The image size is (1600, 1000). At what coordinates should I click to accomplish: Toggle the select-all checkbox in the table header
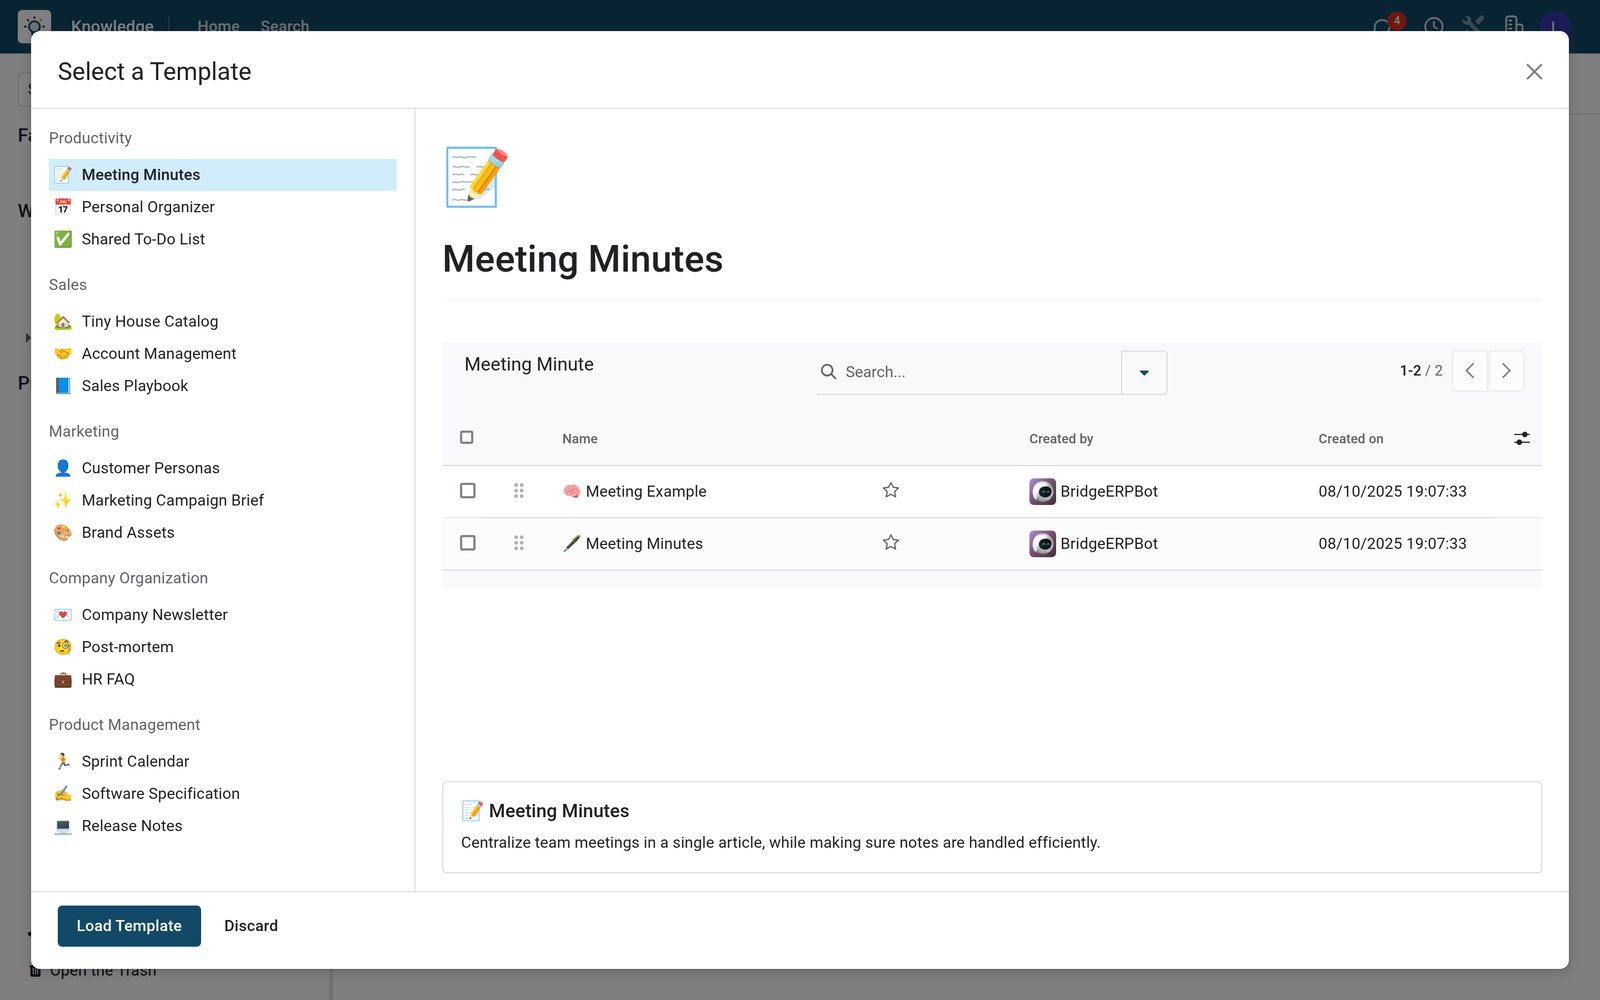466,437
